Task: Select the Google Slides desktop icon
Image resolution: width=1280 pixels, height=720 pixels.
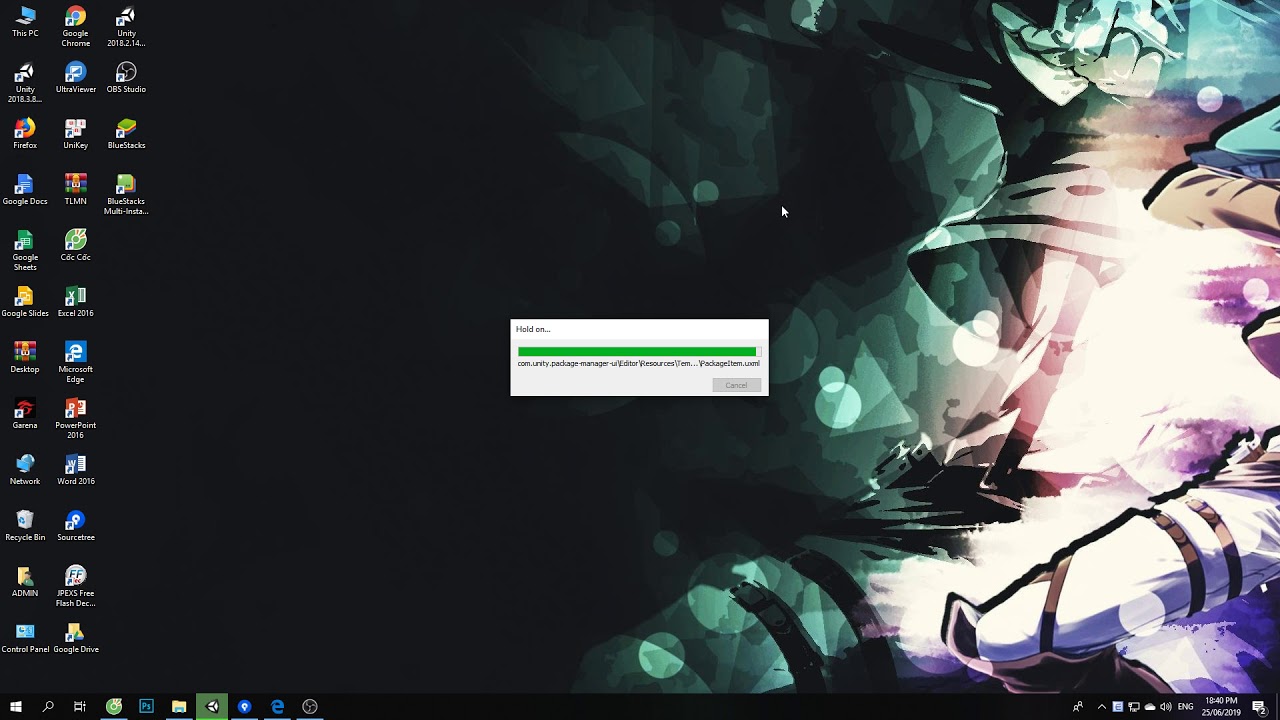Action: 25,302
